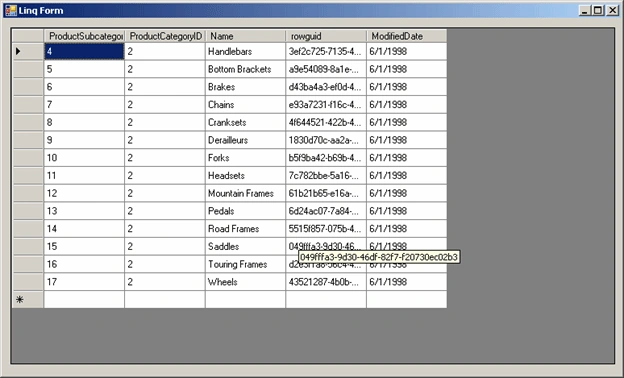The height and width of the screenshot is (378, 624).
Task: Select the new-row asterisk header
Action: pyautogui.click(x=28, y=300)
